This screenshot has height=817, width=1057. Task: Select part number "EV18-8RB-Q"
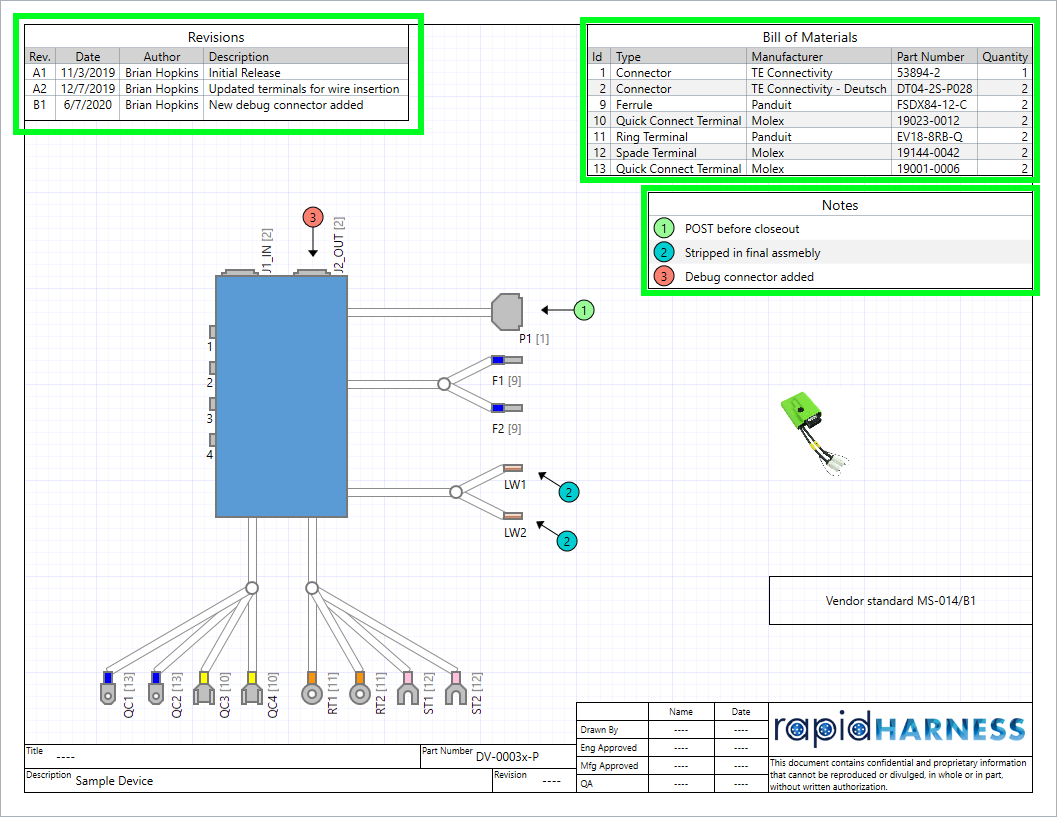pos(930,137)
